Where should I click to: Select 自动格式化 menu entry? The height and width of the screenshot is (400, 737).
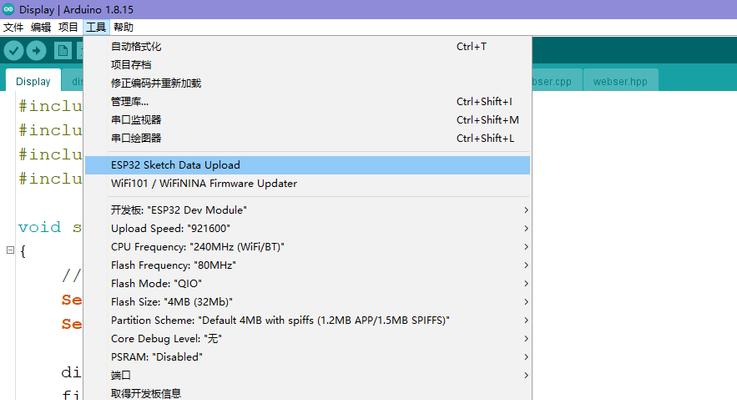pos(307,47)
